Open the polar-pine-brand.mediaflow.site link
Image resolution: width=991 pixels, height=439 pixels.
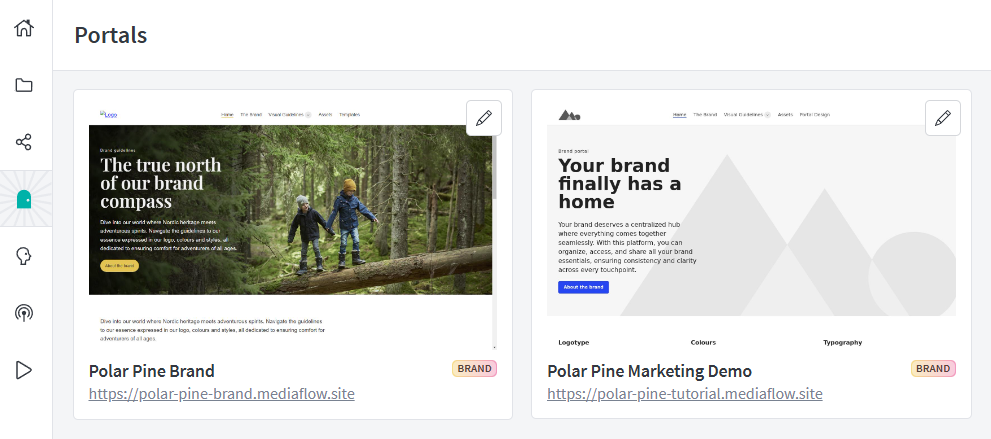[221, 394]
